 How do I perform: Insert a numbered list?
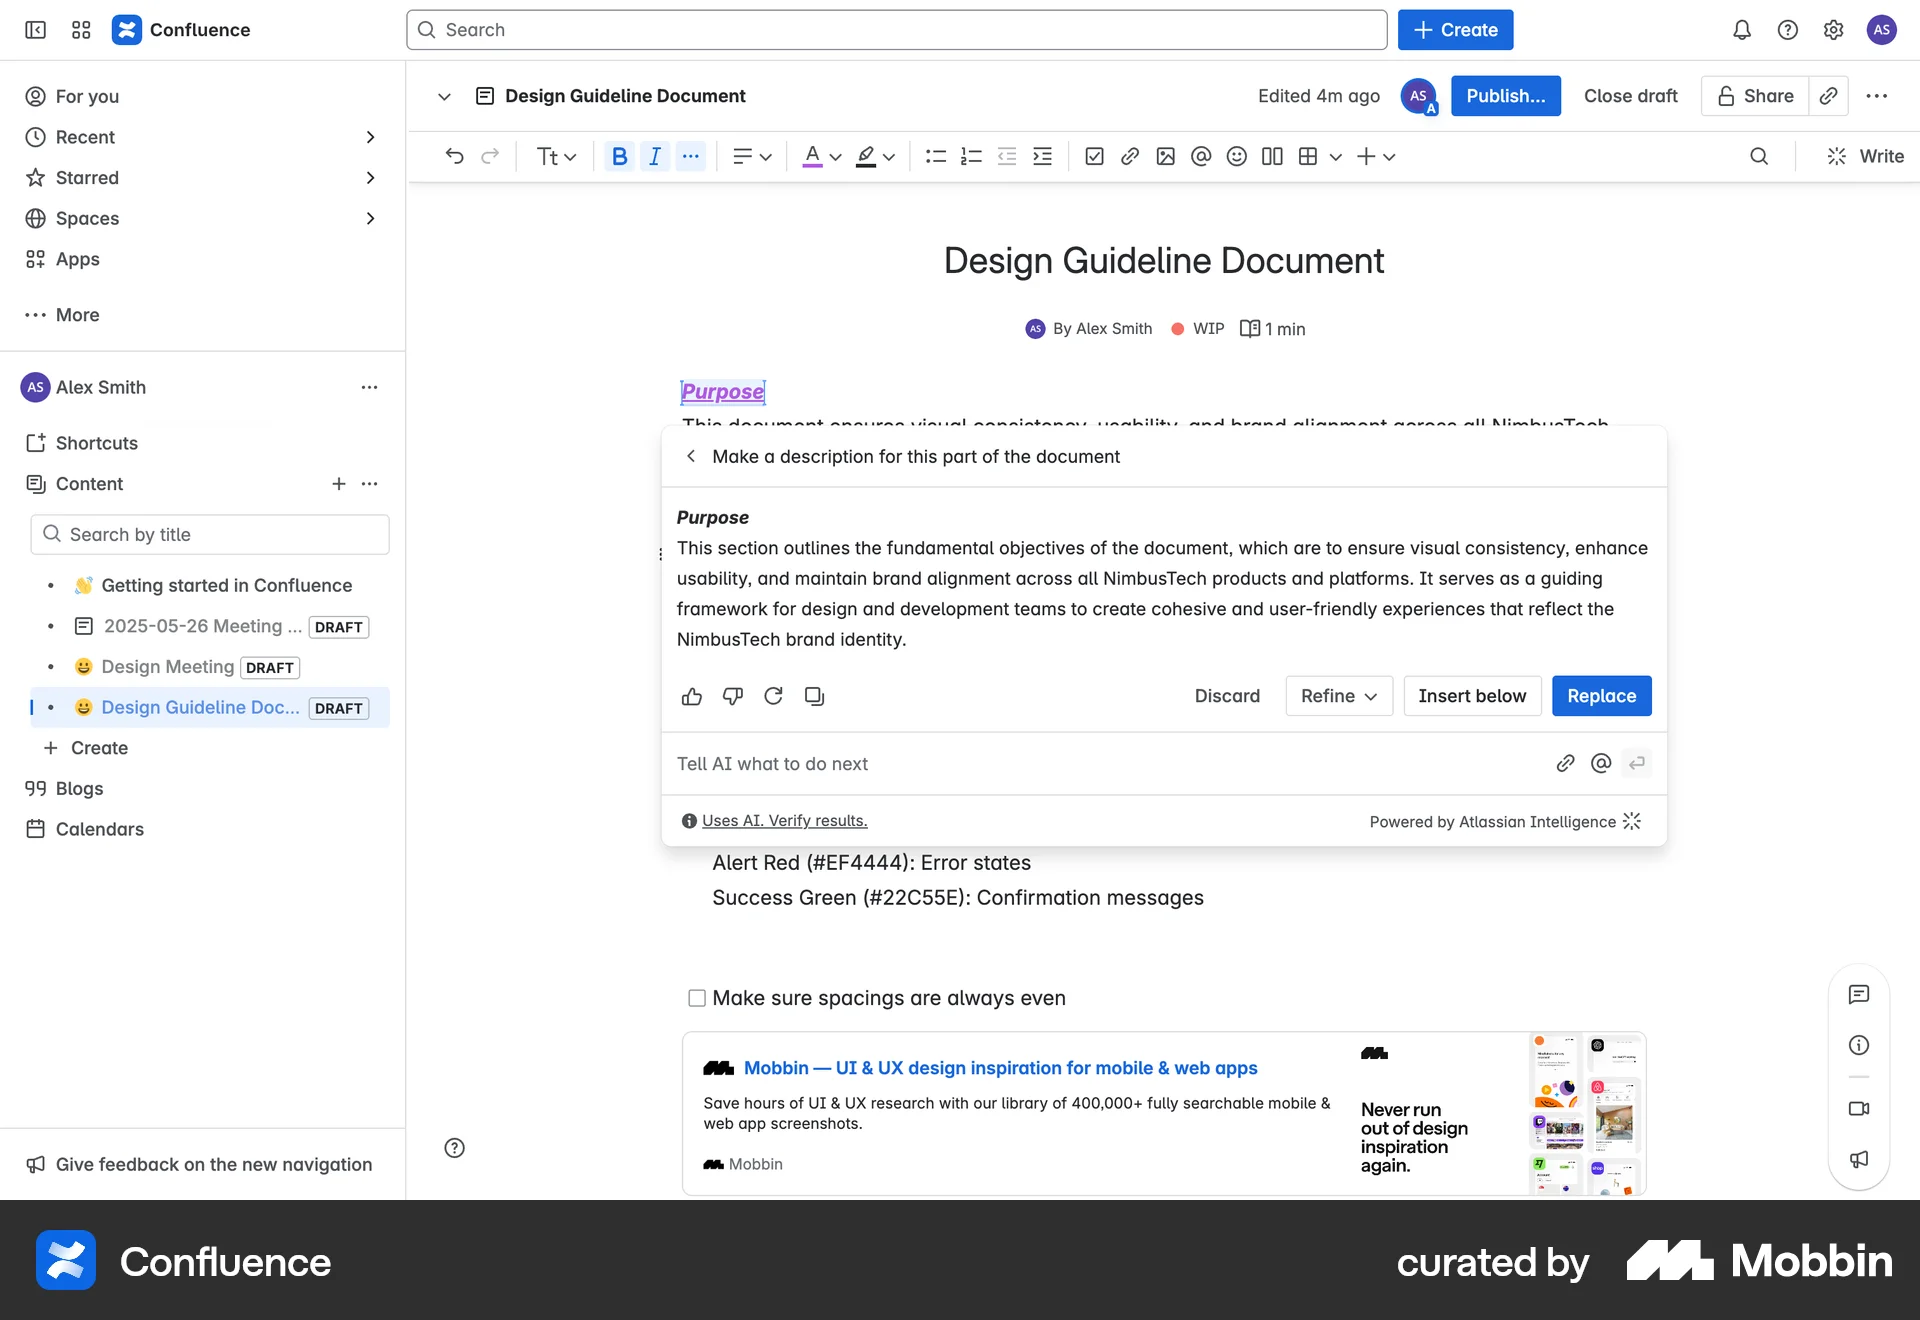click(971, 156)
